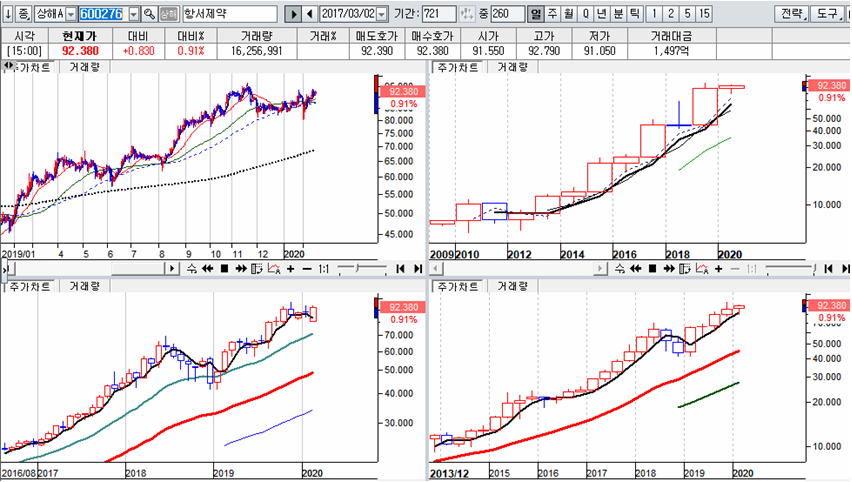Stop playback on the top-right chart
852x482 pixels.
(652, 268)
